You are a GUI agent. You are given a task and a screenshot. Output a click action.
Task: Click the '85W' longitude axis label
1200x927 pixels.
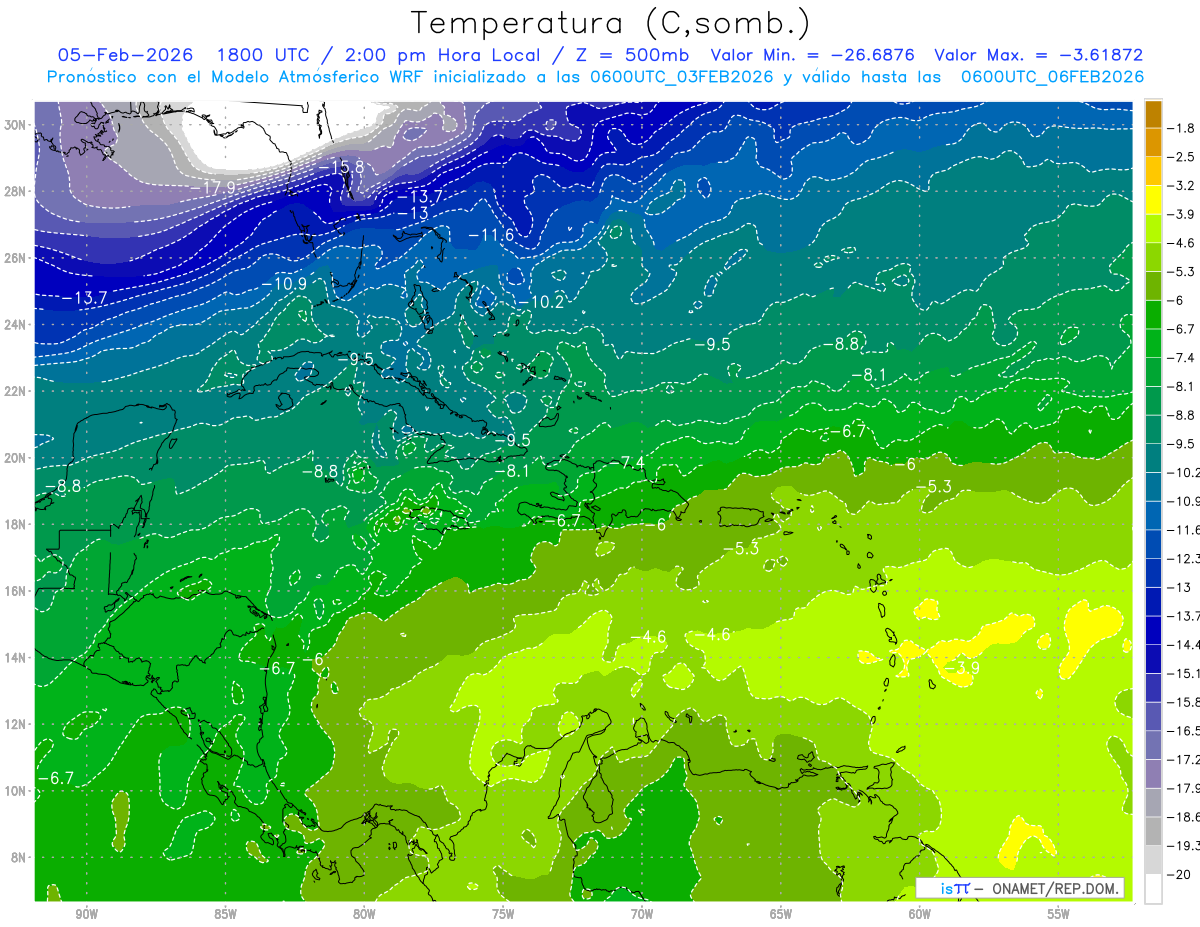pyautogui.click(x=225, y=915)
